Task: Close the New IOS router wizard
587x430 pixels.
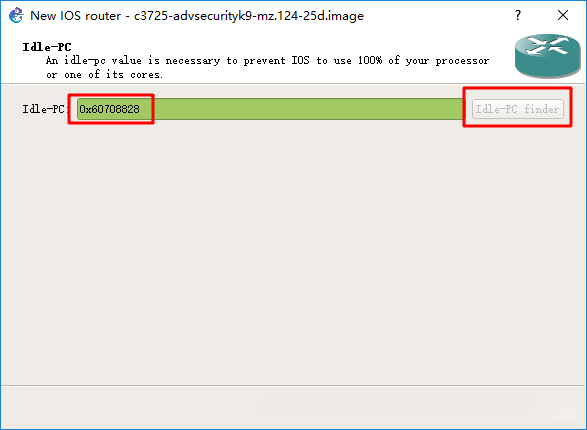Action: tap(563, 15)
